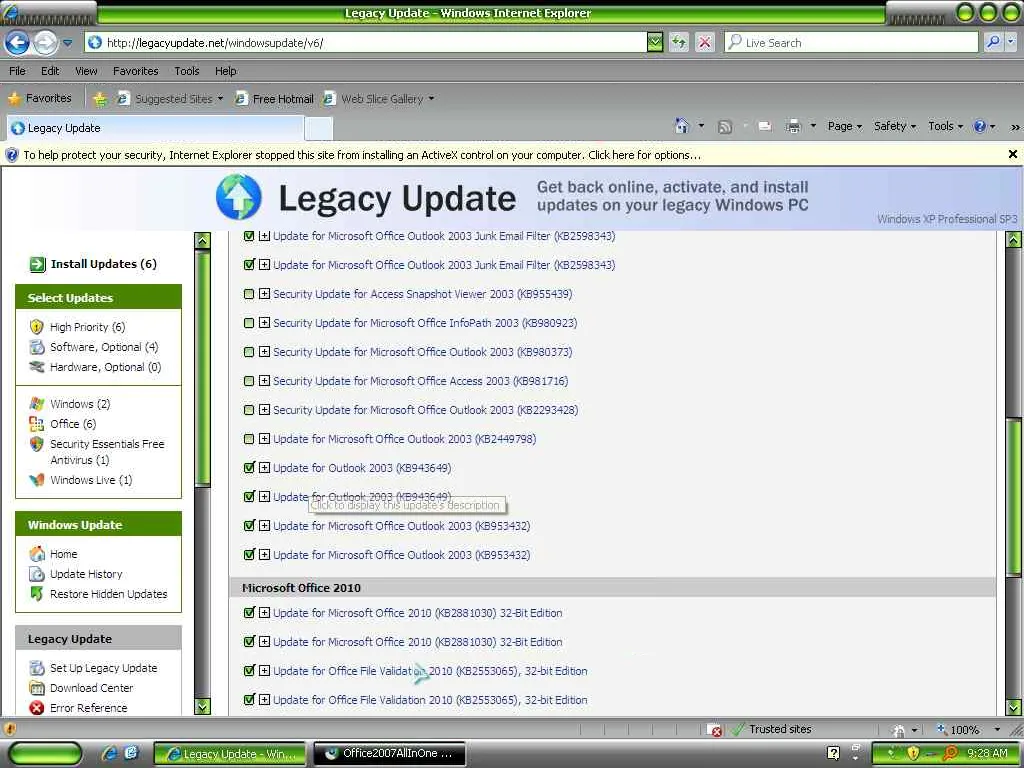This screenshot has width=1024, height=768.
Task: Click the Set Up Legacy Update icon
Action: [x=37, y=667]
